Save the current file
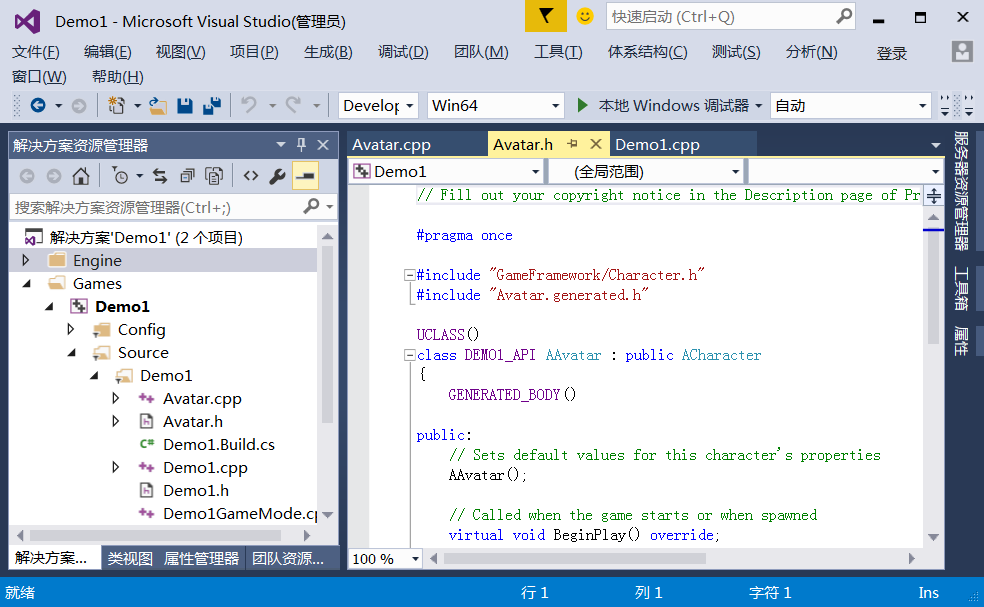This screenshot has width=984, height=607. 184,105
